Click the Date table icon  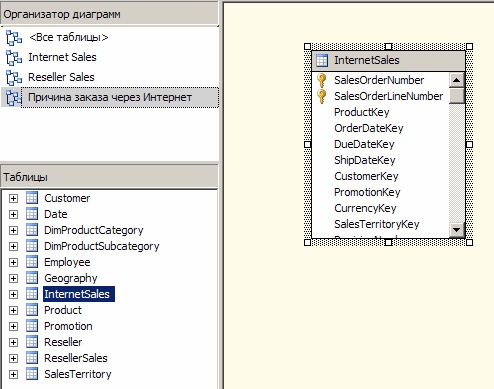[32, 214]
